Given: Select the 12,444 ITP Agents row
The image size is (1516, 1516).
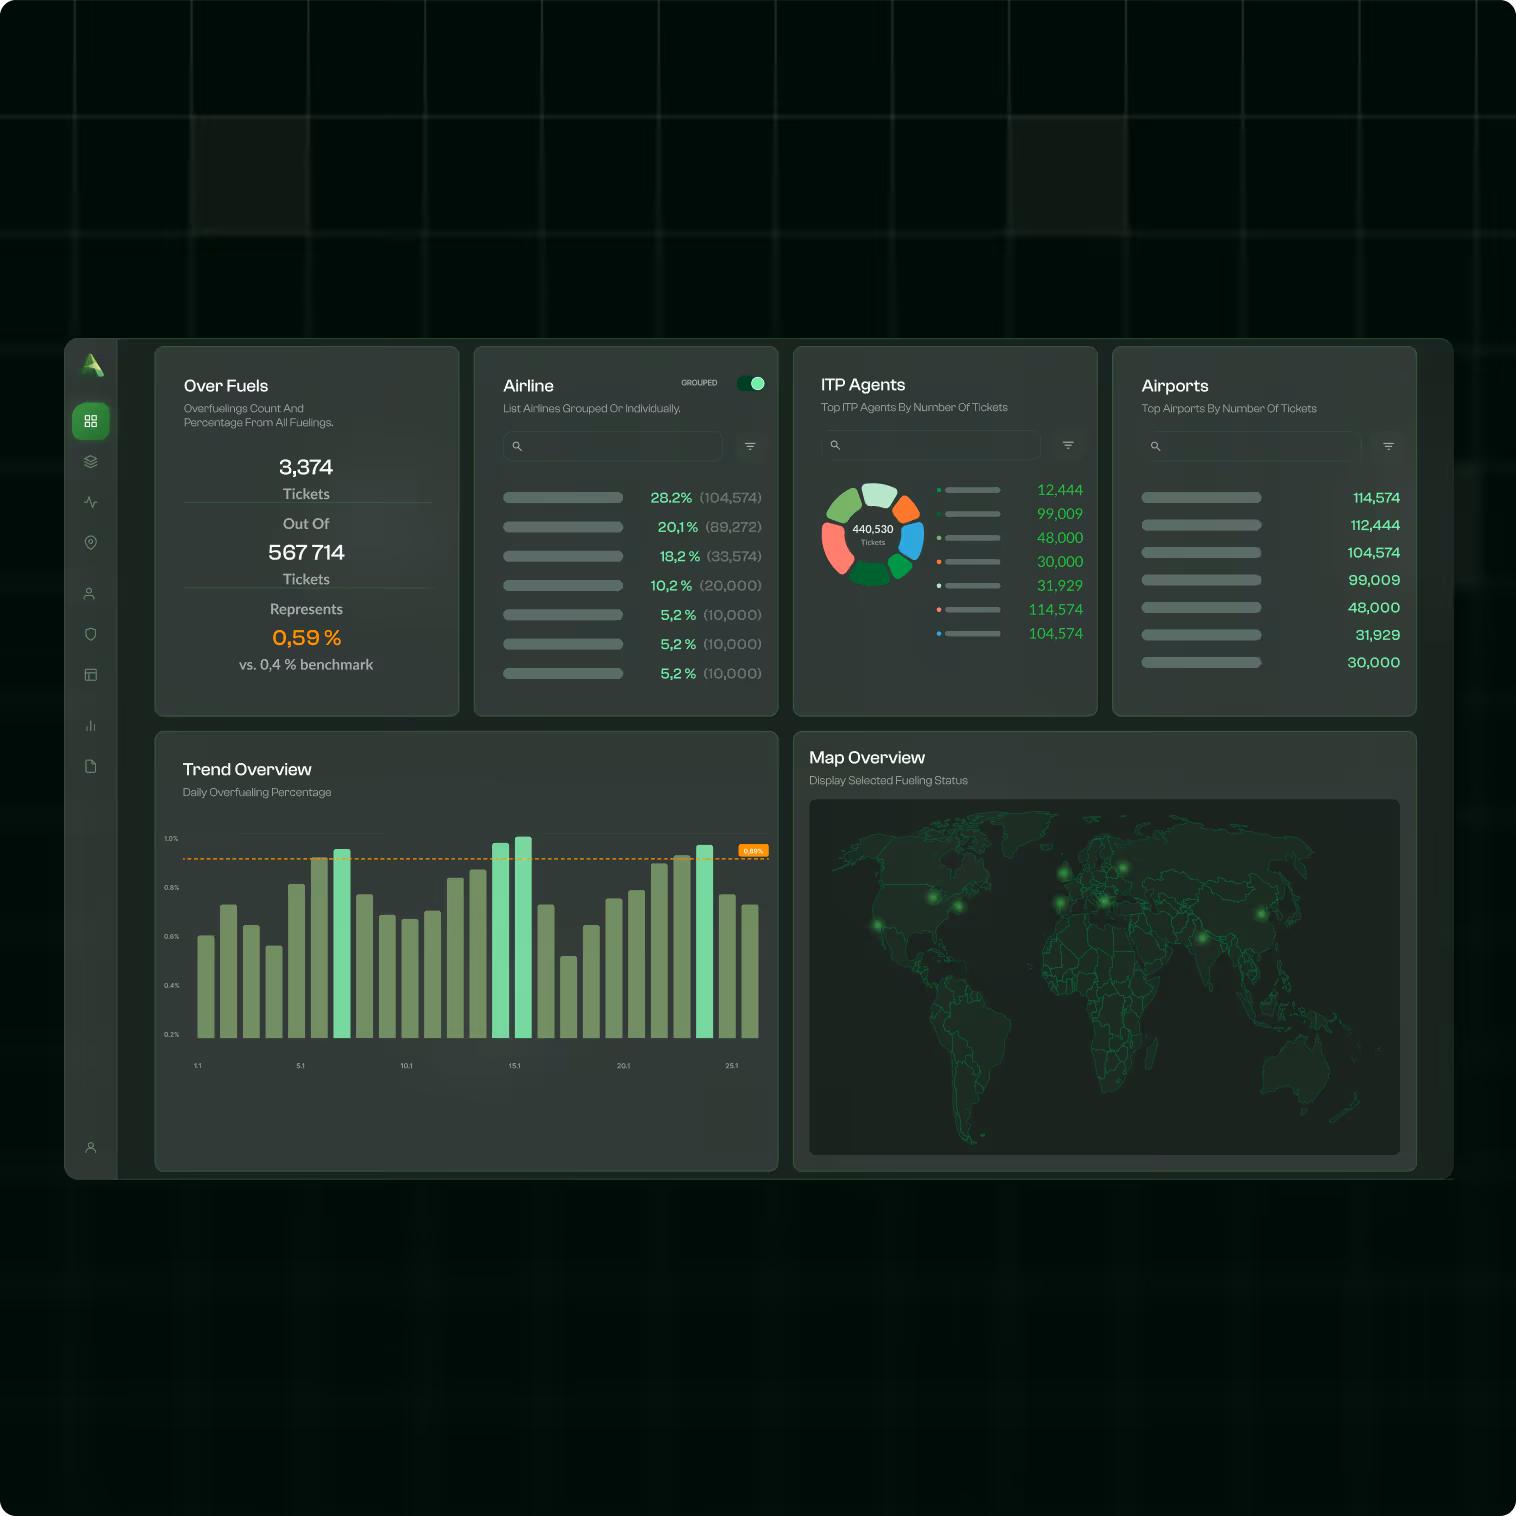Looking at the screenshot, I should pyautogui.click(x=1009, y=490).
